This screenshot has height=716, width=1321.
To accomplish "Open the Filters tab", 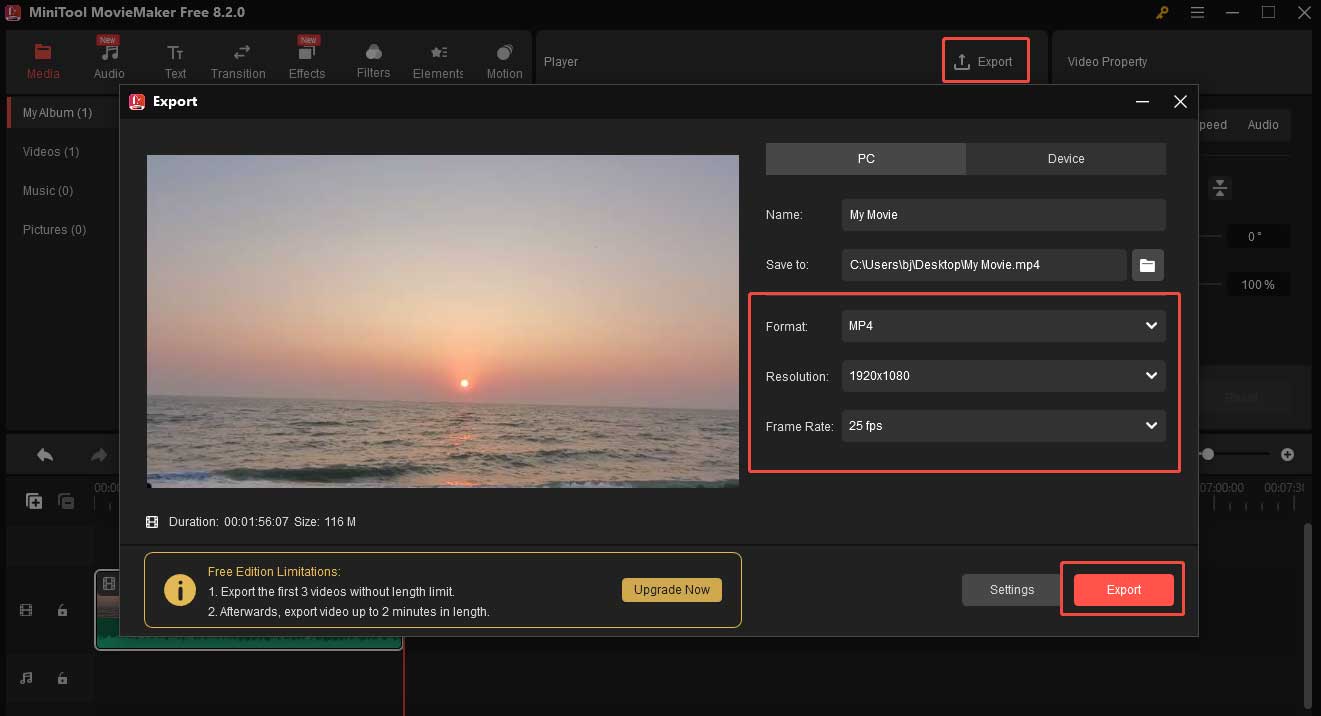I will pos(373,61).
